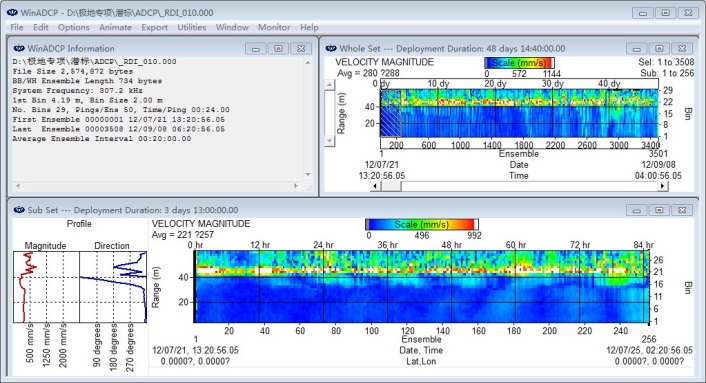
Task: Click the 'Average Ensemble Interval' line
Action: pos(102,139)
